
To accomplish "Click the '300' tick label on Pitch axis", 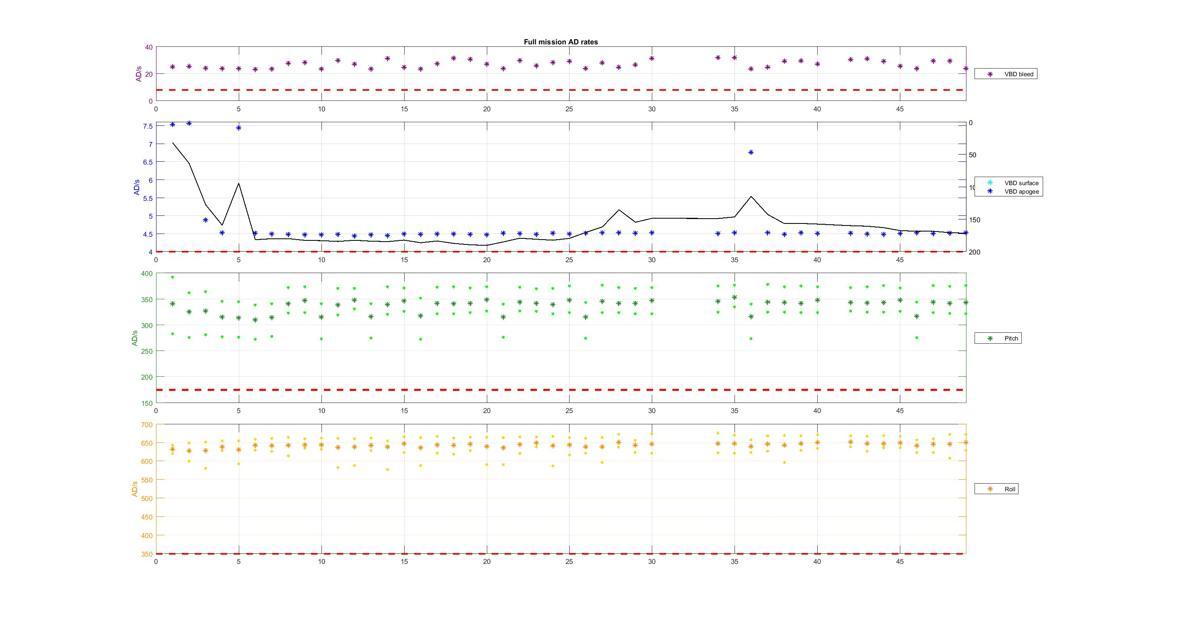I will point(147,325).
